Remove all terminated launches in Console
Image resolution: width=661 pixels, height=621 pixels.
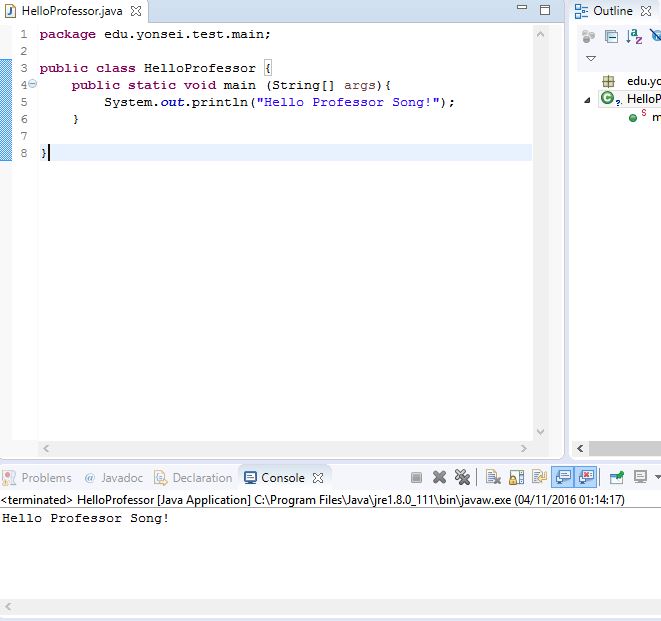[462, 478]
